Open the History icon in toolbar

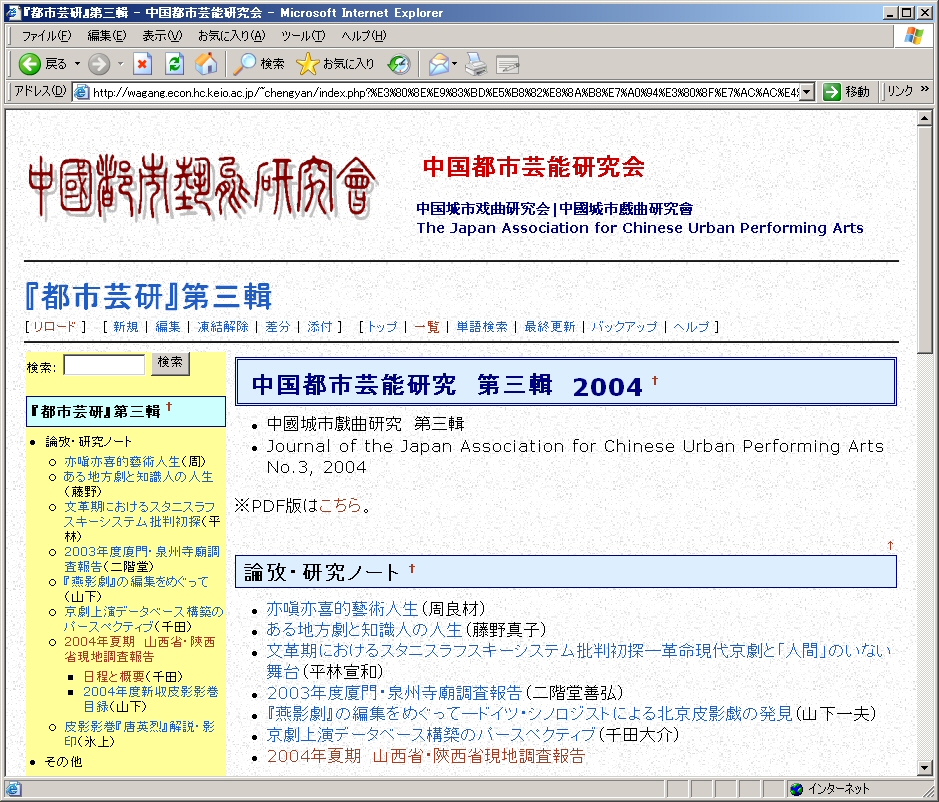coord(399,64)
